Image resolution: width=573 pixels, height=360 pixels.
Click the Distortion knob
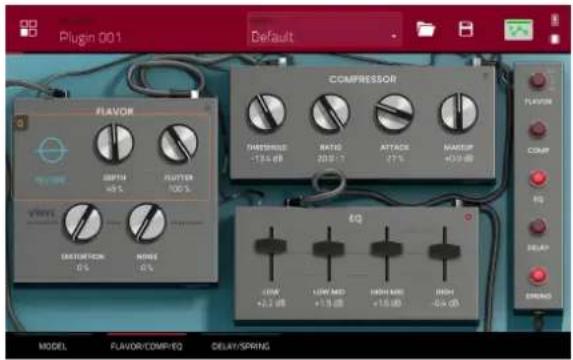(83, 222)
